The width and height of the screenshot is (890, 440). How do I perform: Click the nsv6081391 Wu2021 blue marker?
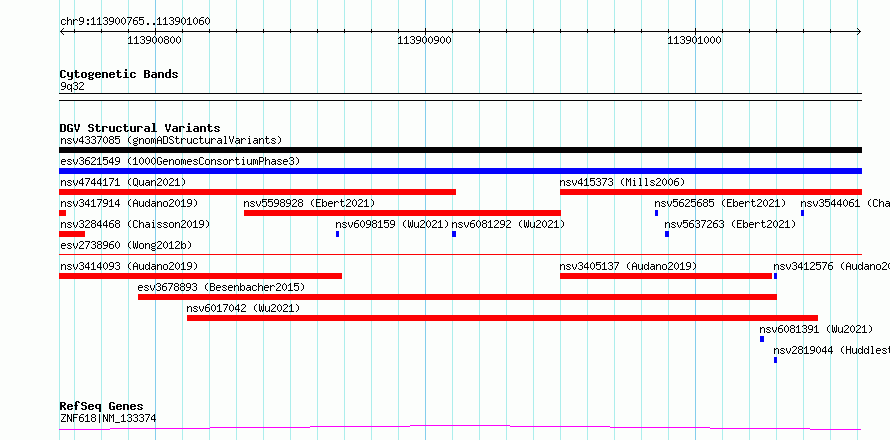click(x=762, y=339)
